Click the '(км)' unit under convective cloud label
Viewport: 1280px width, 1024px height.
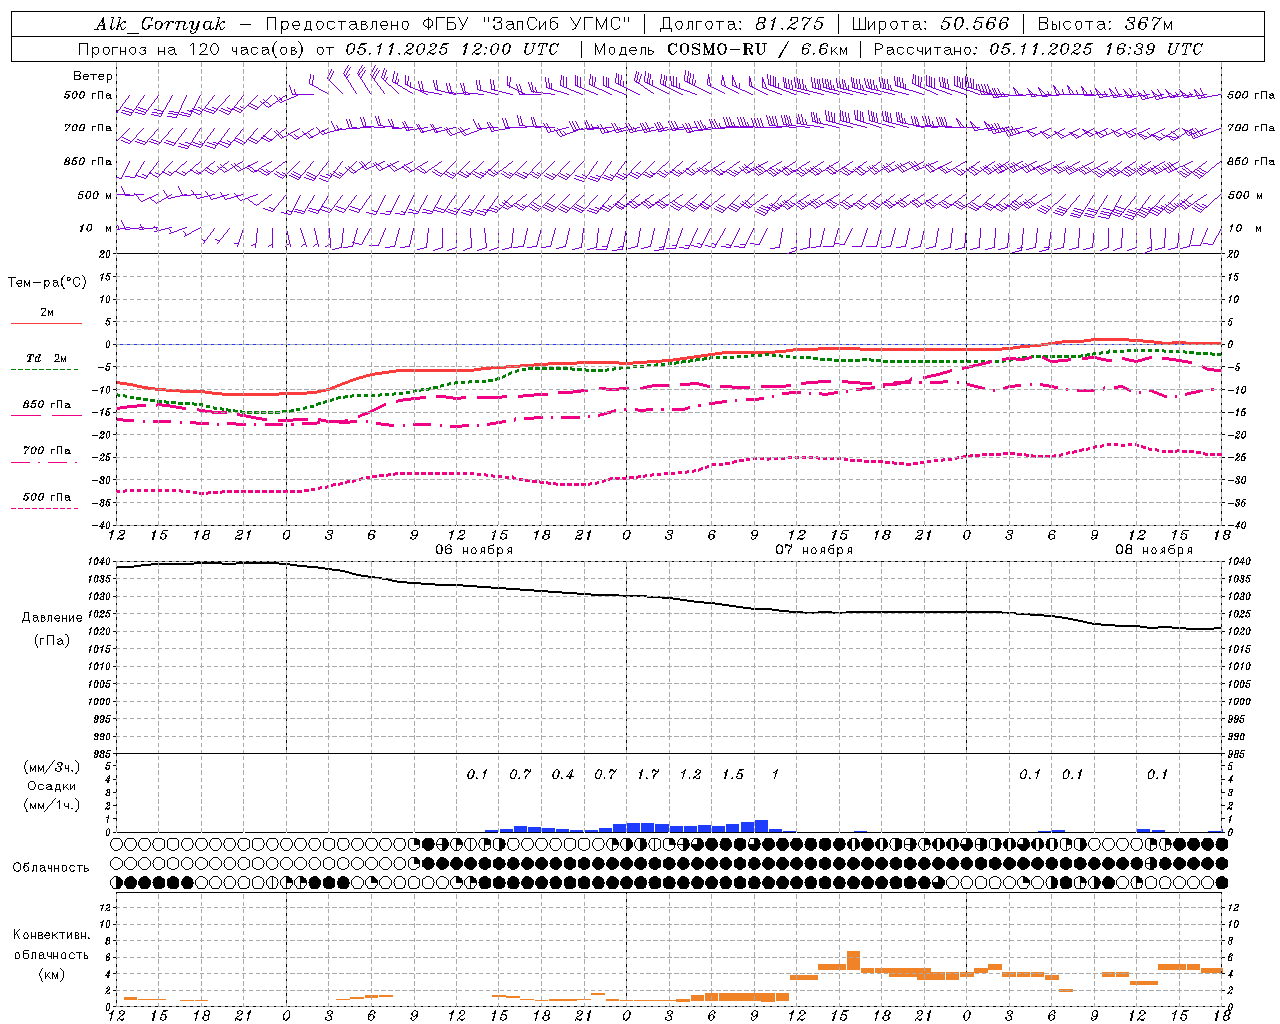tap(51, 974)
